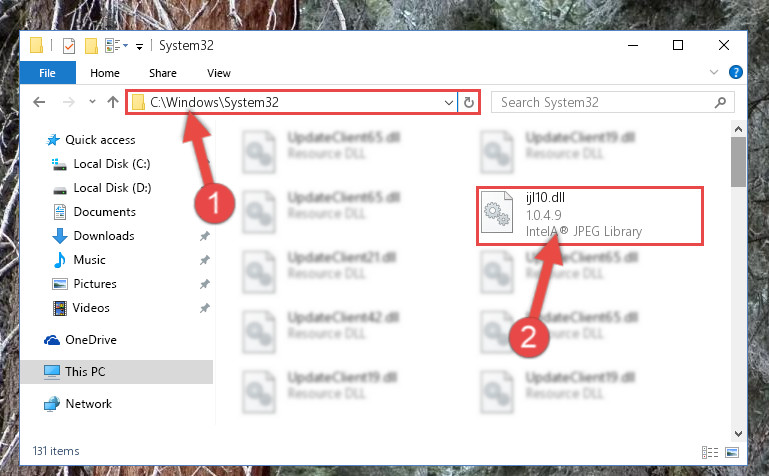769x476 pixels.
Task: Refresh the System32 folder view
Action: pos(468,102)
